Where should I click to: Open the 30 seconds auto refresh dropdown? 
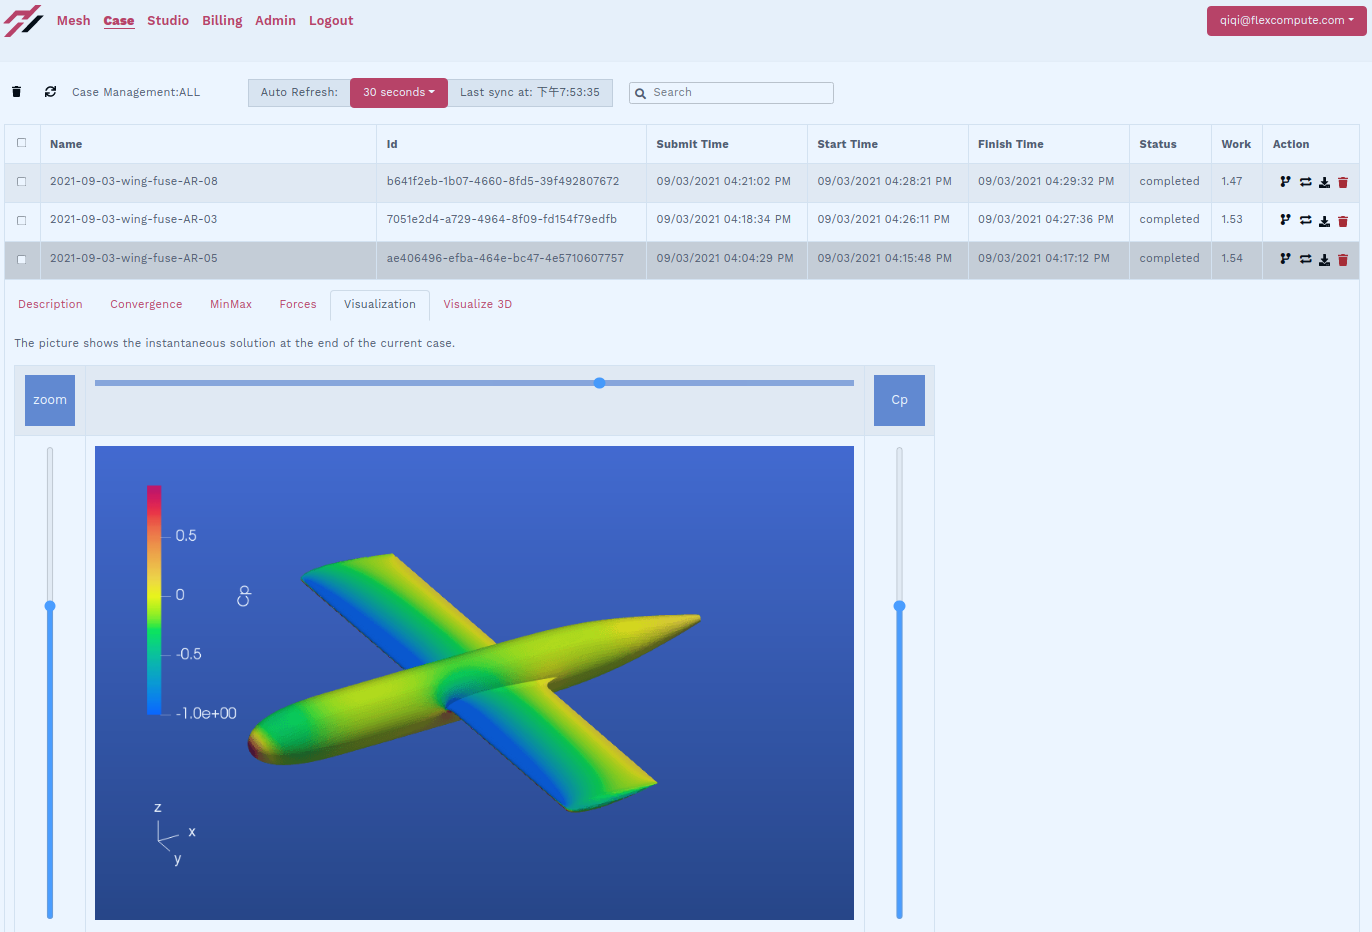pos(398,92)
